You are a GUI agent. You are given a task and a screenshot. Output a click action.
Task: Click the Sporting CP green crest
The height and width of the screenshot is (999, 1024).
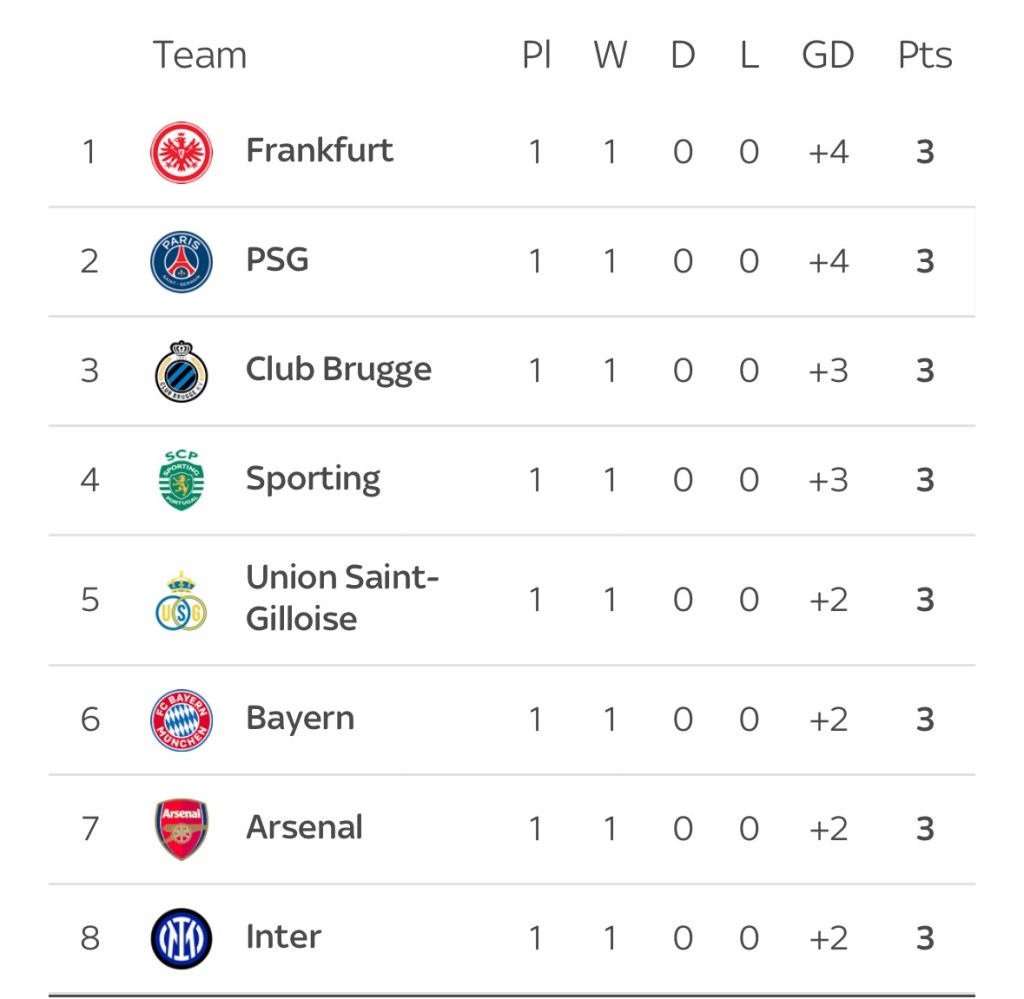pyautogui.click(x=181, y=480)
